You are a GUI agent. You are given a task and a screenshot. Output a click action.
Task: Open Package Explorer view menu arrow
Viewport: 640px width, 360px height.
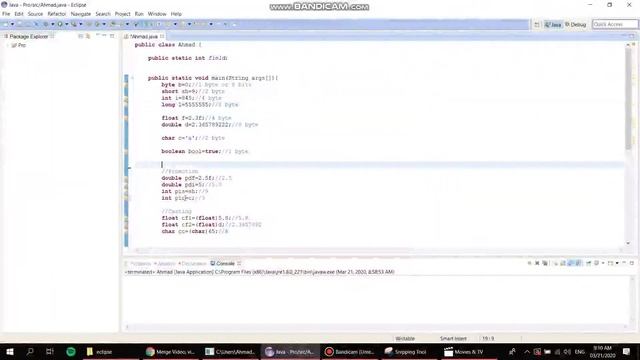(x=98, y=36)
